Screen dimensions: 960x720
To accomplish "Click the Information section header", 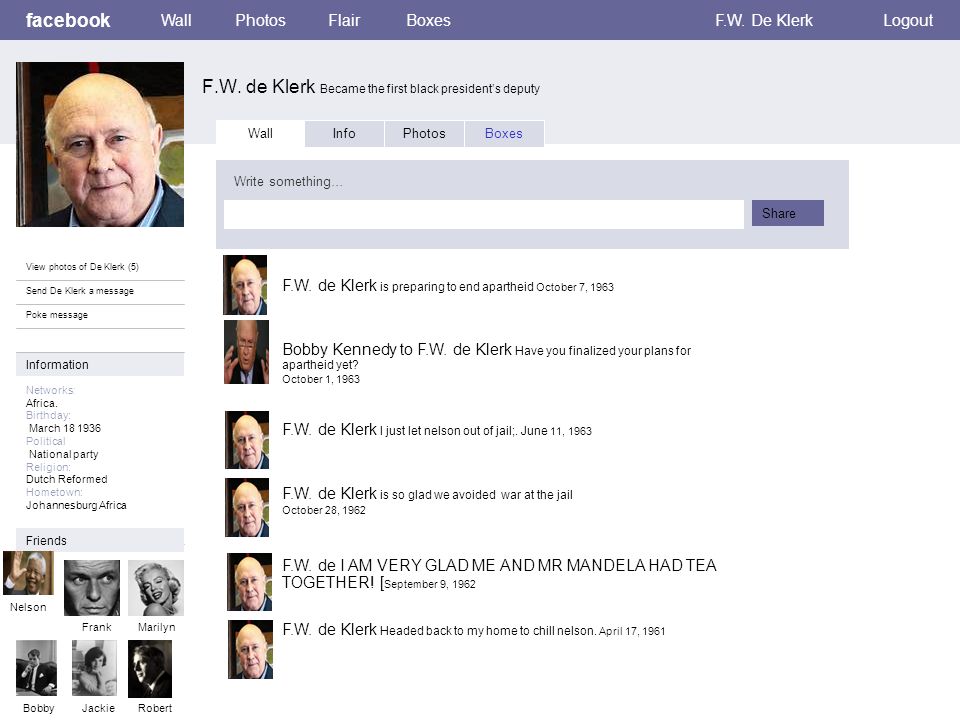I will pyautogui.click(x=100, y=365).
